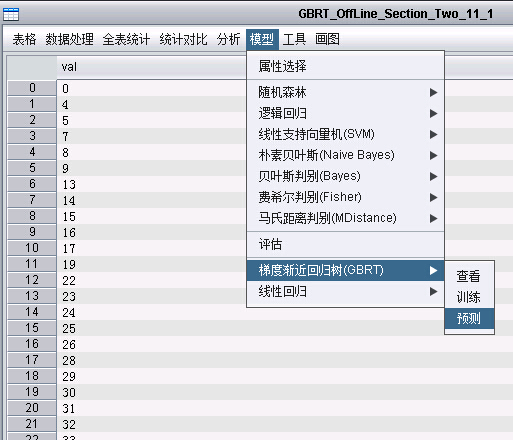Image resolution: width=513 pixels, height=440 pixels.
Task: Click cell with value 30
Action: [285, 392]
